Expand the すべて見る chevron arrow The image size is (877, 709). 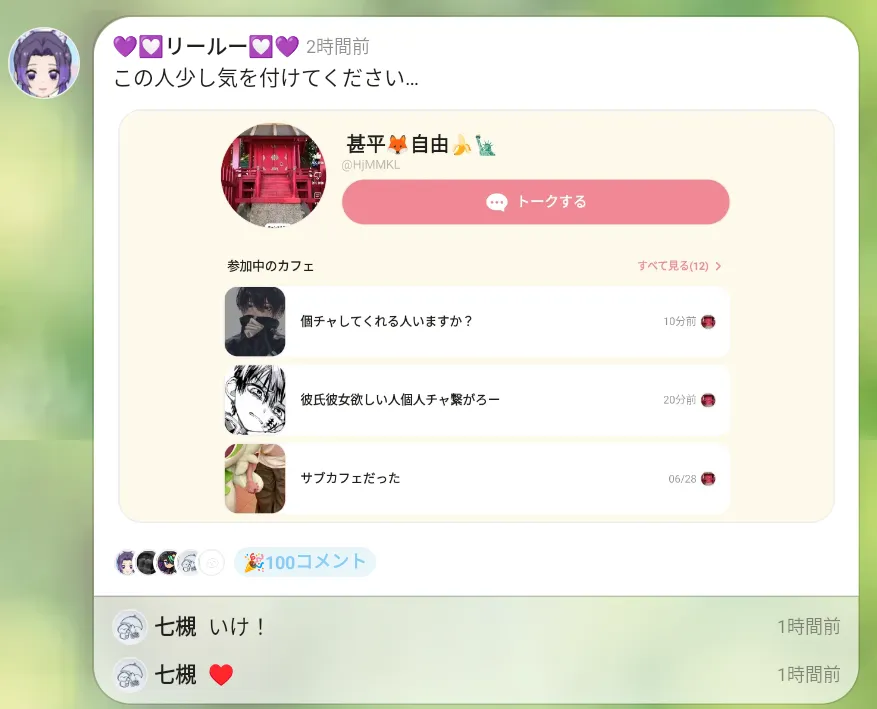tap(718, 266)
